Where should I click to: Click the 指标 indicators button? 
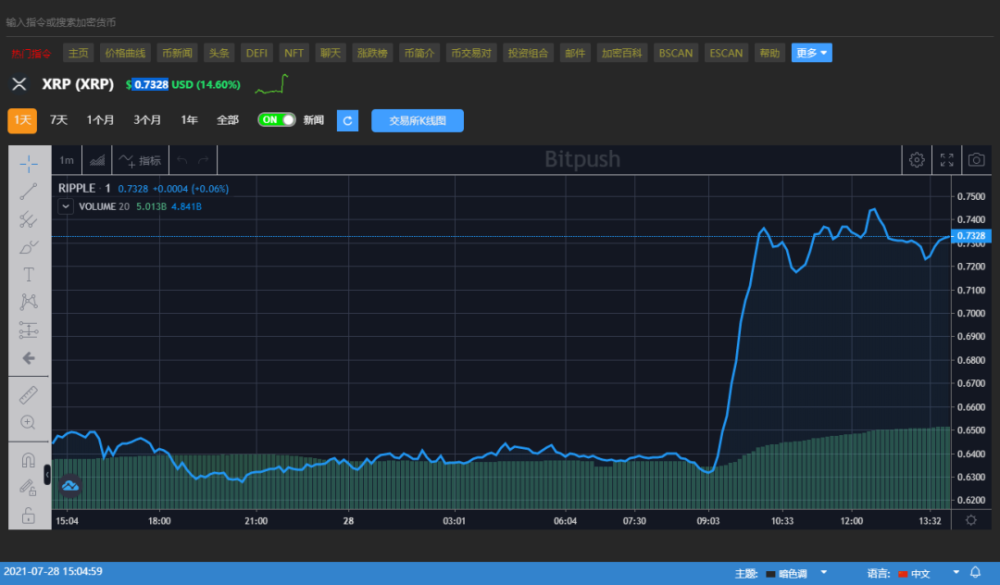pyautogui.click(x=152, y=159)
